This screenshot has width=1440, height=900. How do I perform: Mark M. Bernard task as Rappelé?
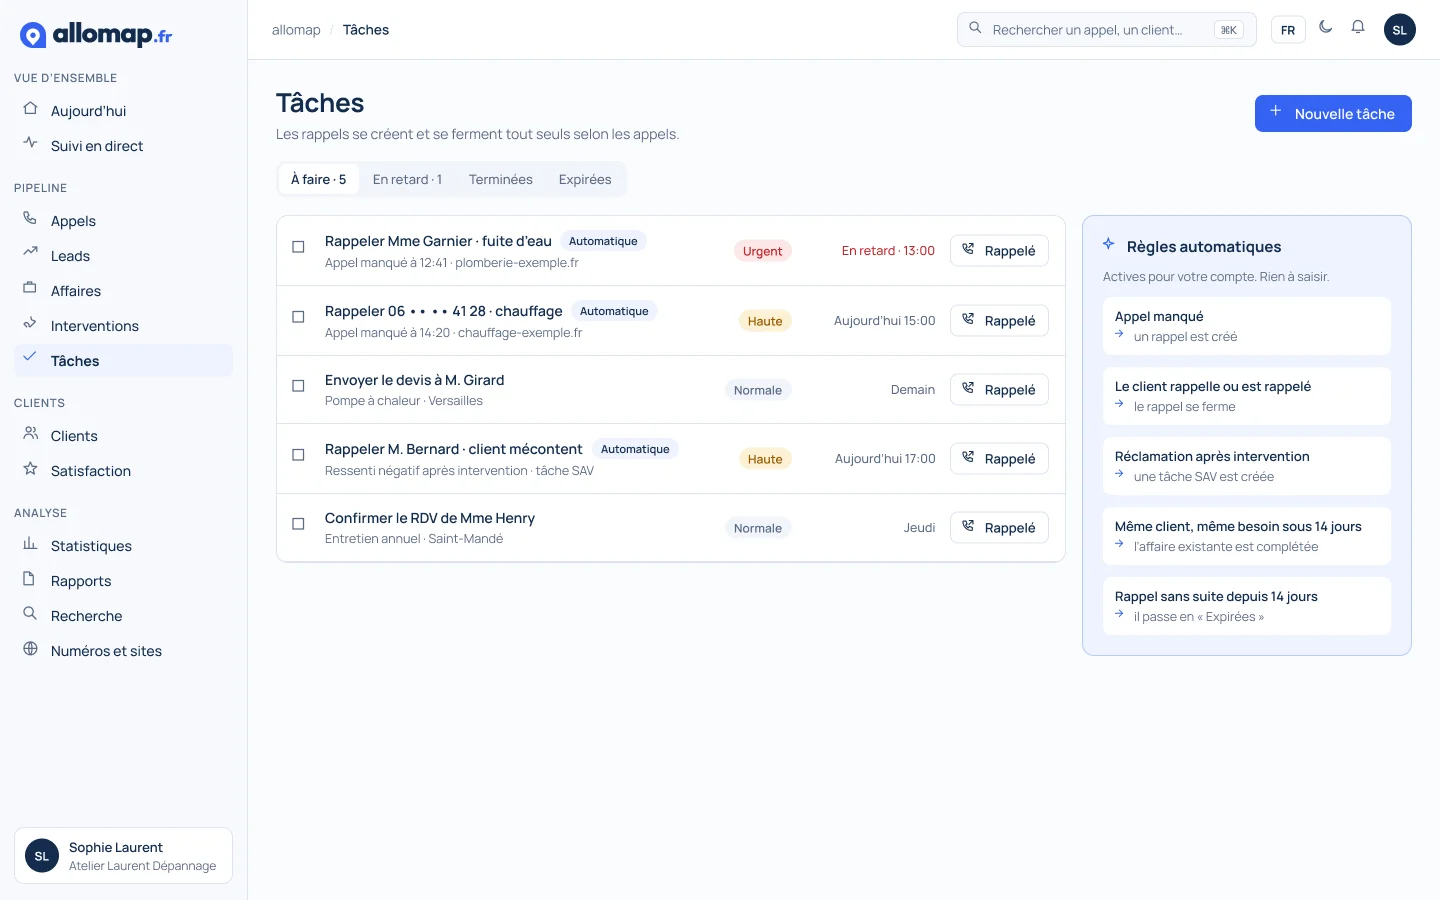(999, 459)
